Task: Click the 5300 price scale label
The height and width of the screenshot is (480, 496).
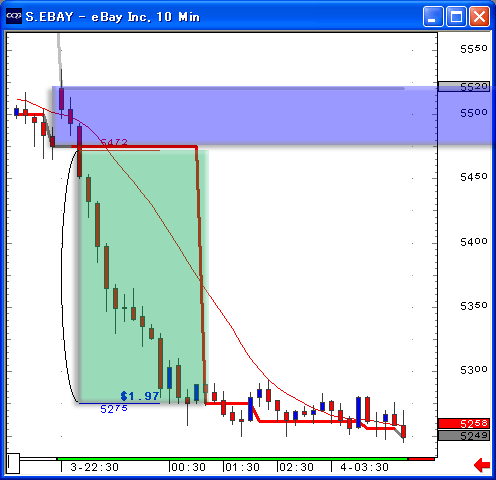Action: tap(474, 370)
